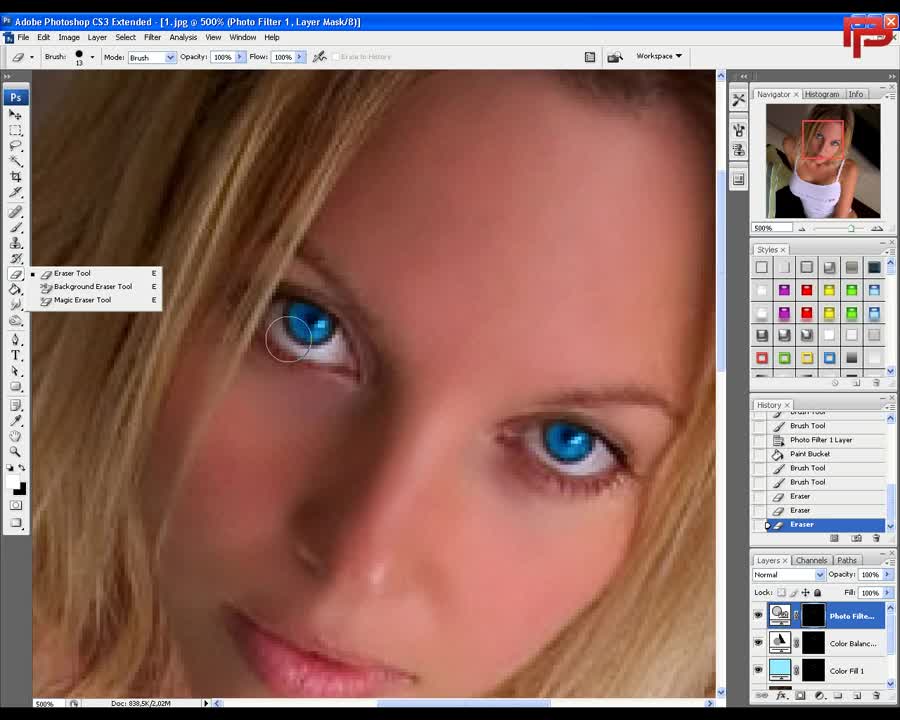900x720 pixels.
Task: Open the Image menu
Action: [69, 37]
